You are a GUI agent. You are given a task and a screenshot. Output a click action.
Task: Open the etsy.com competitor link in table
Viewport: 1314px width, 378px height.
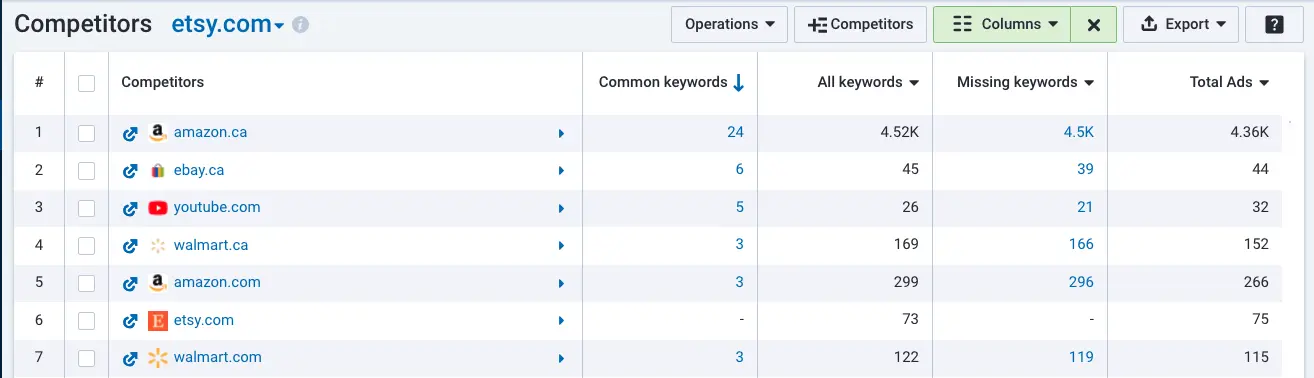(x=204, y=320)
